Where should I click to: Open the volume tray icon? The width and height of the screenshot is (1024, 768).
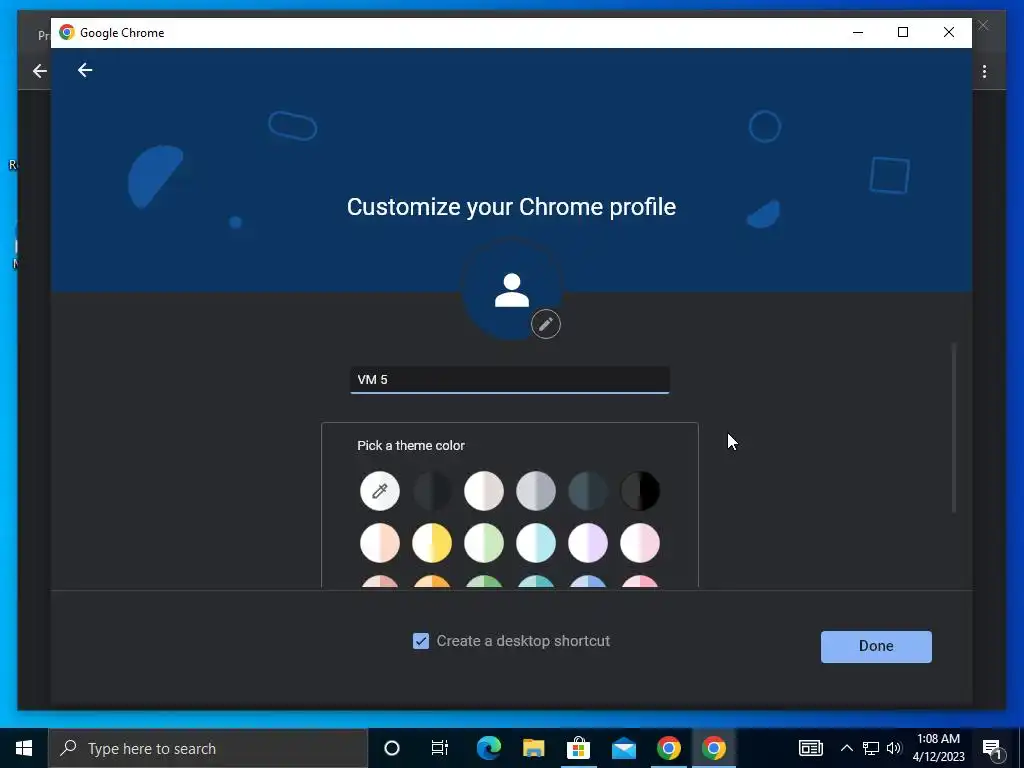point(894,748)
